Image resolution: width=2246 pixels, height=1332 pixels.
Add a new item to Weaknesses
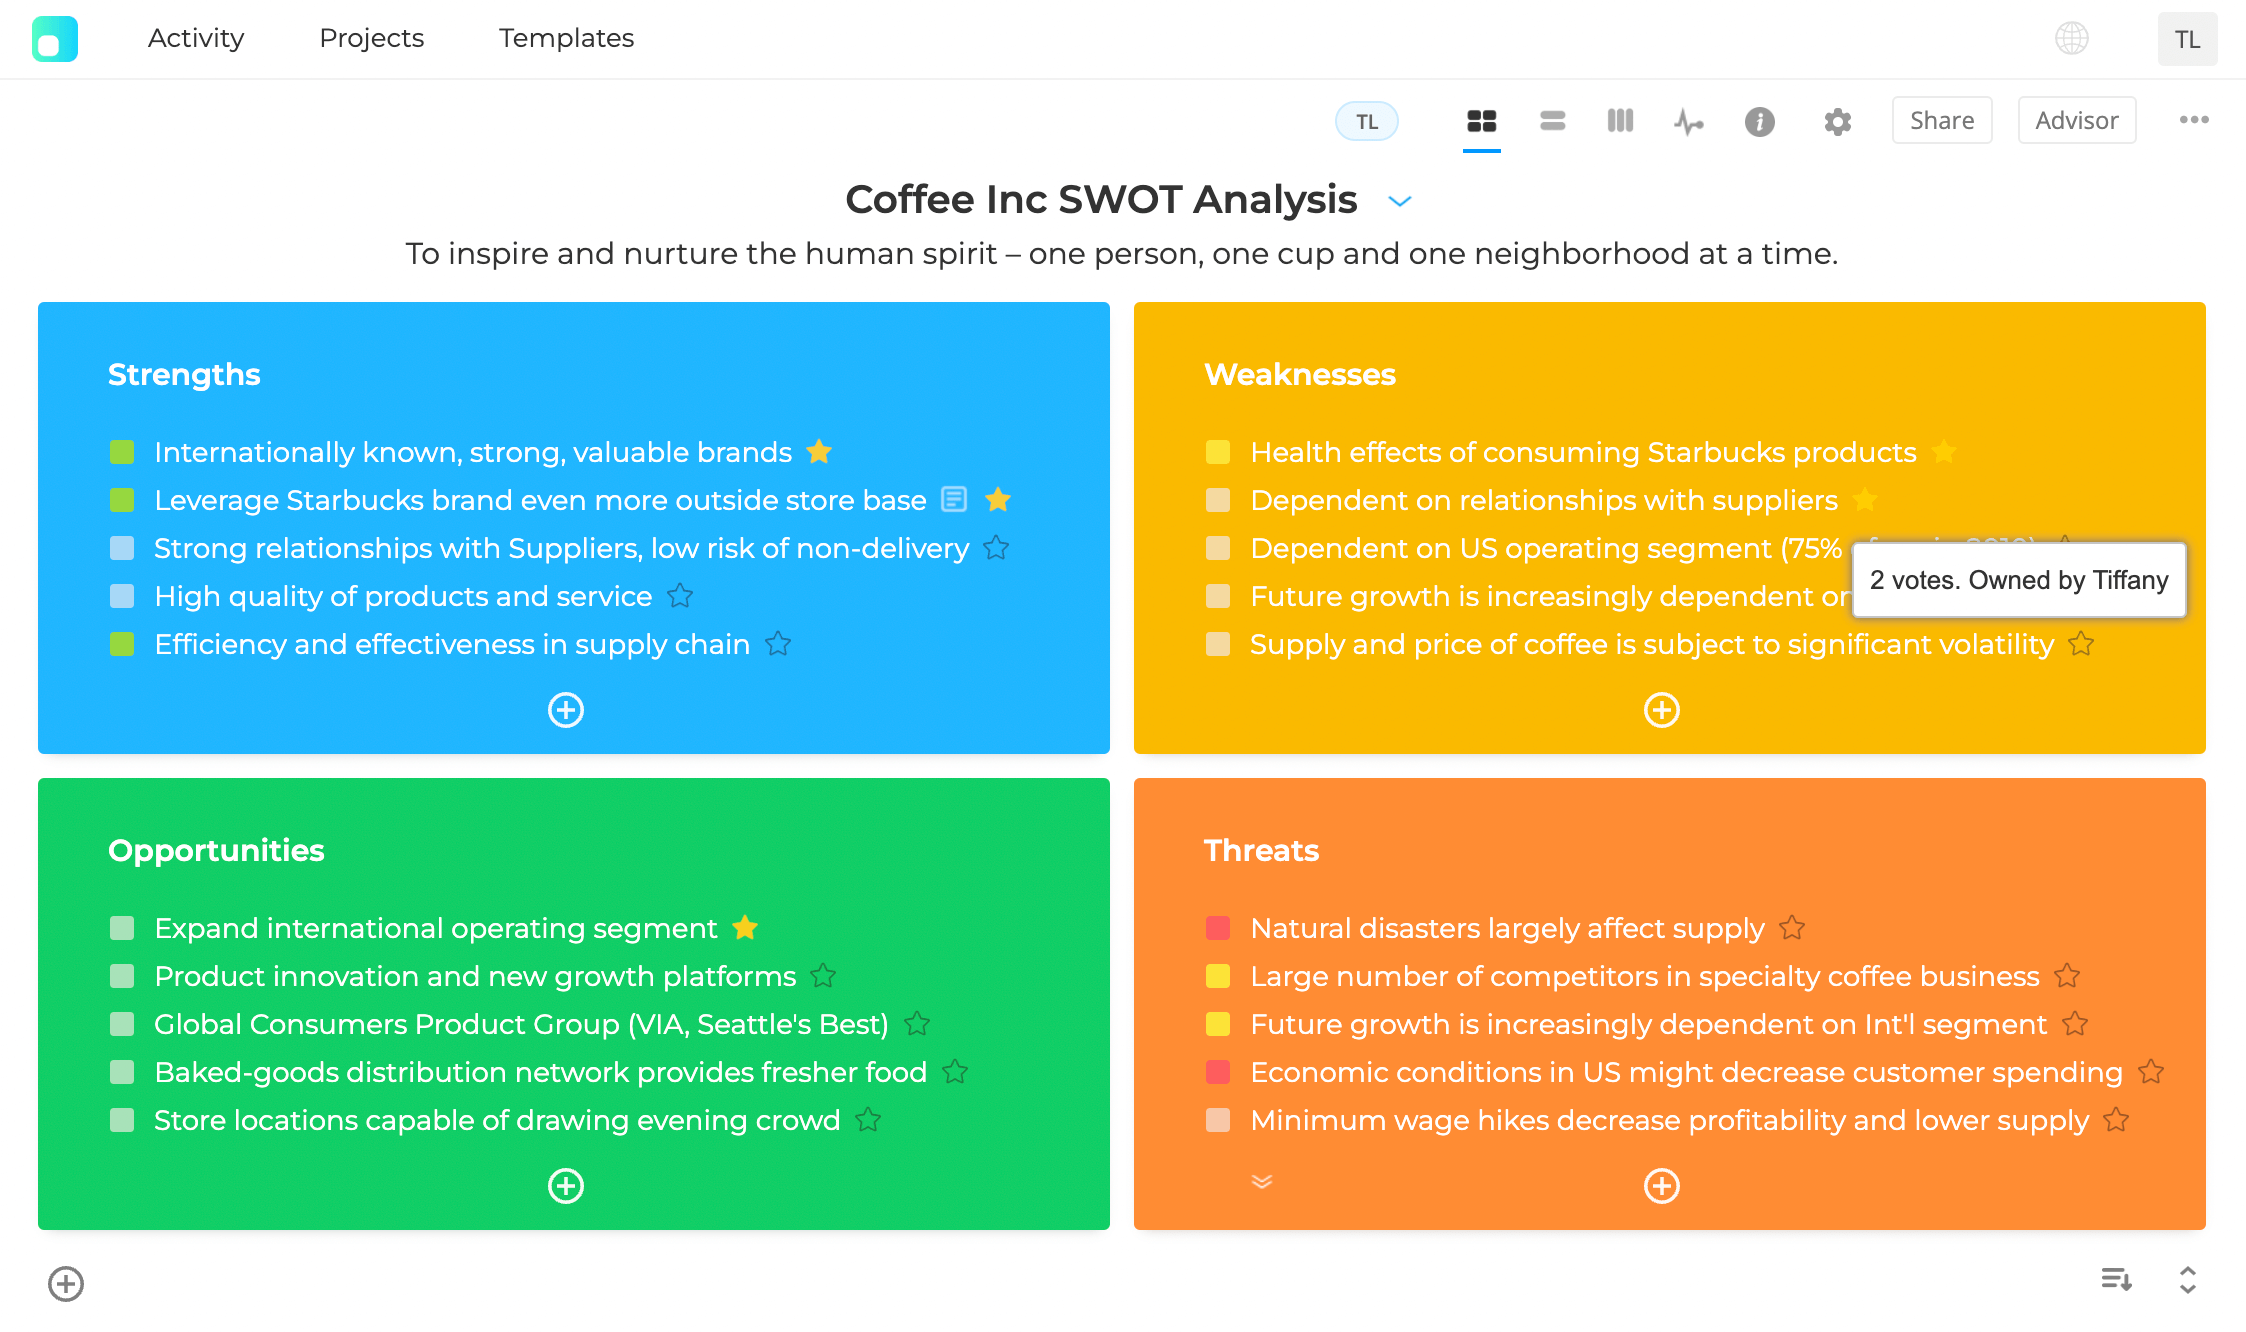[x=1662, y=710]
